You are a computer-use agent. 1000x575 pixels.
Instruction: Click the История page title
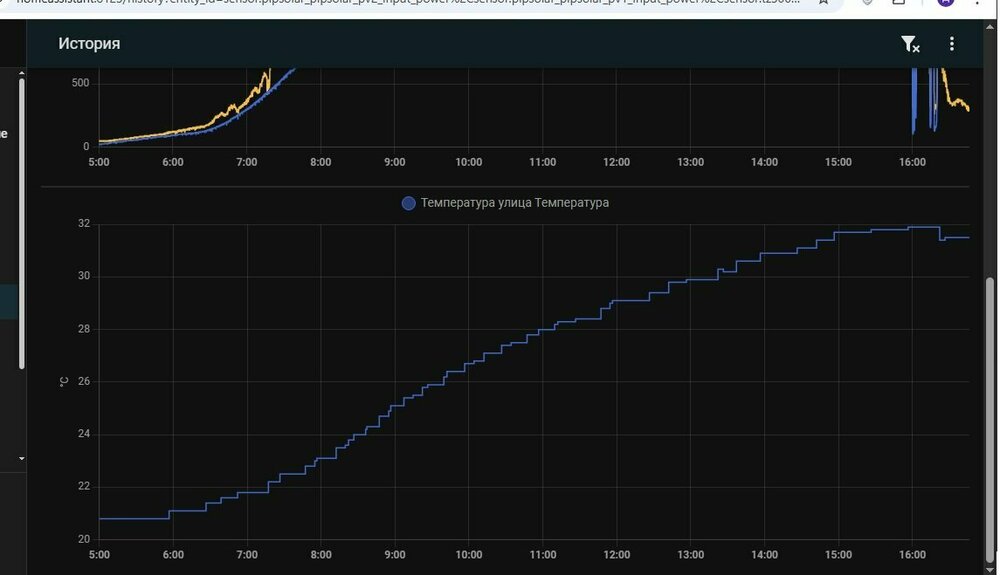[x=89, y=44]
